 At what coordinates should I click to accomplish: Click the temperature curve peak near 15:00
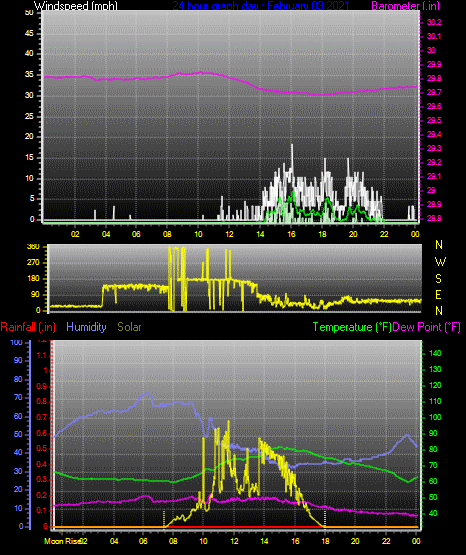[280, 447]
